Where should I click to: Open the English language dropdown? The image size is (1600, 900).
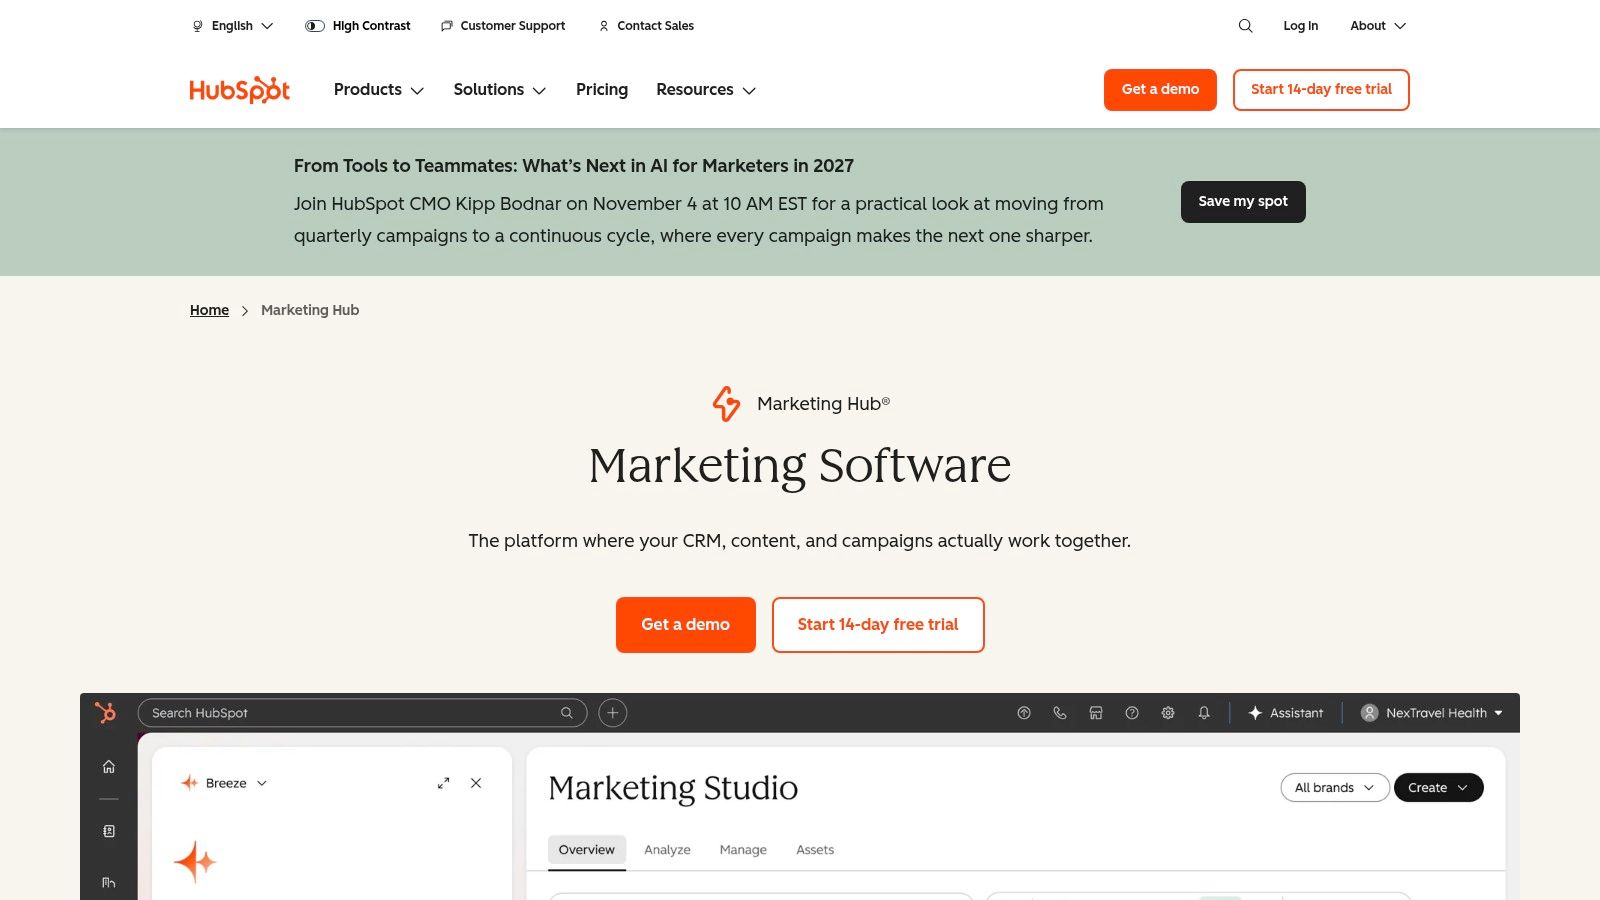tap(232, 26)
